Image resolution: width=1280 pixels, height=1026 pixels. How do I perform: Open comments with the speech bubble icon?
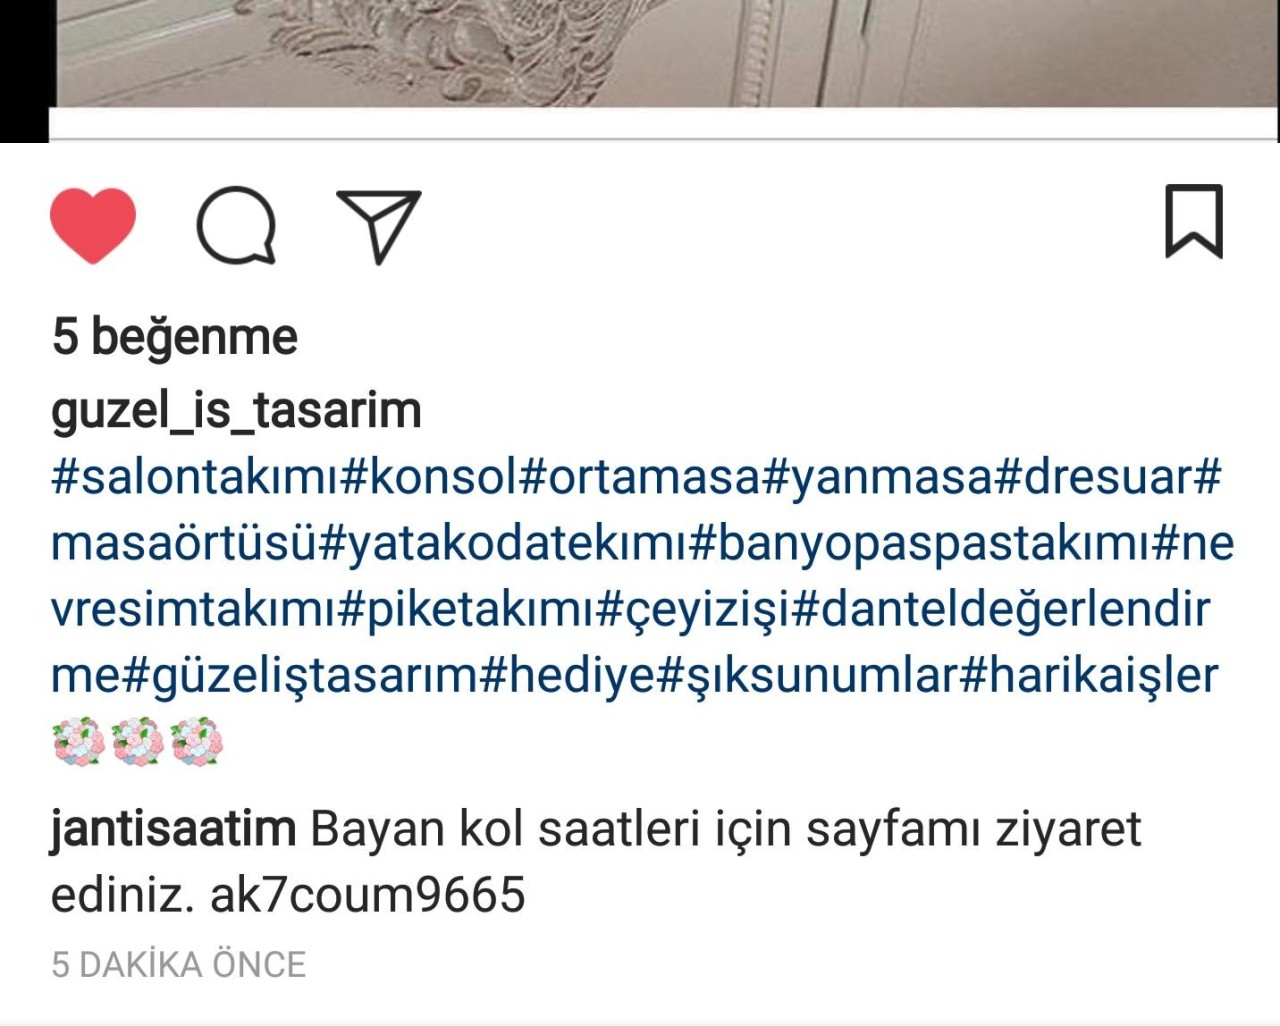pos(236,225)
